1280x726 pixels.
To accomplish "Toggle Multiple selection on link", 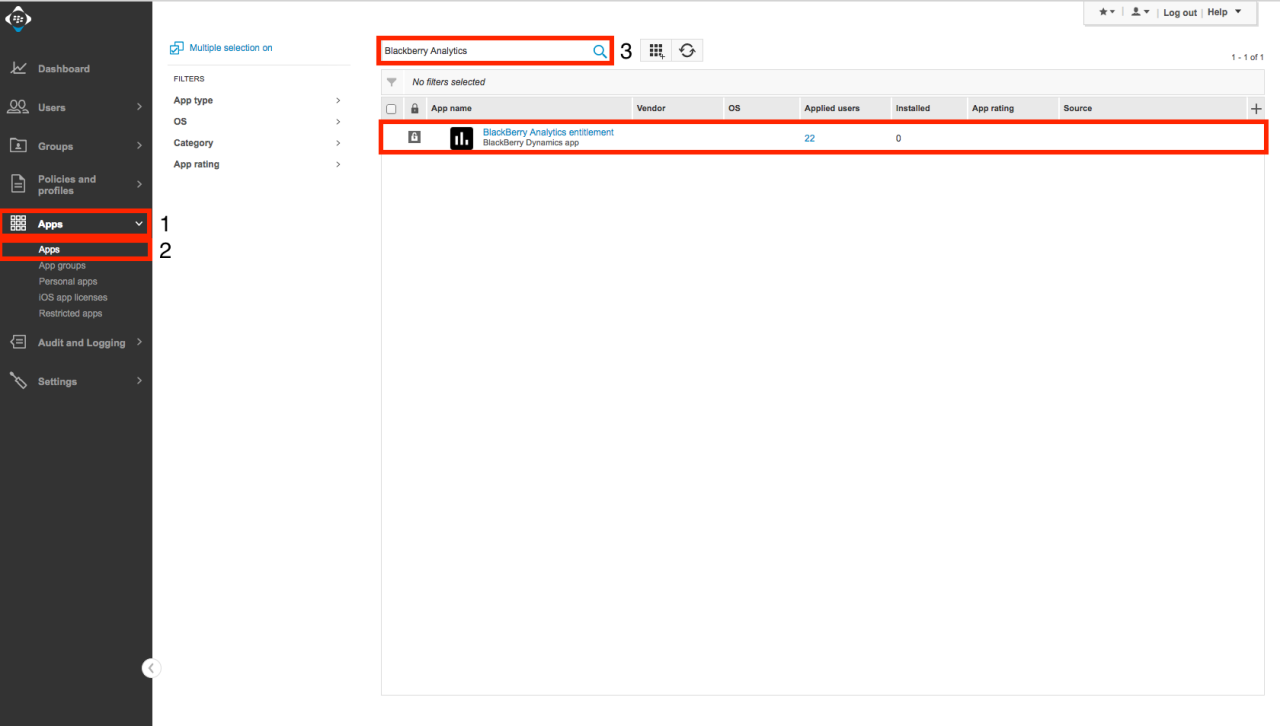I will coord(231,48).
